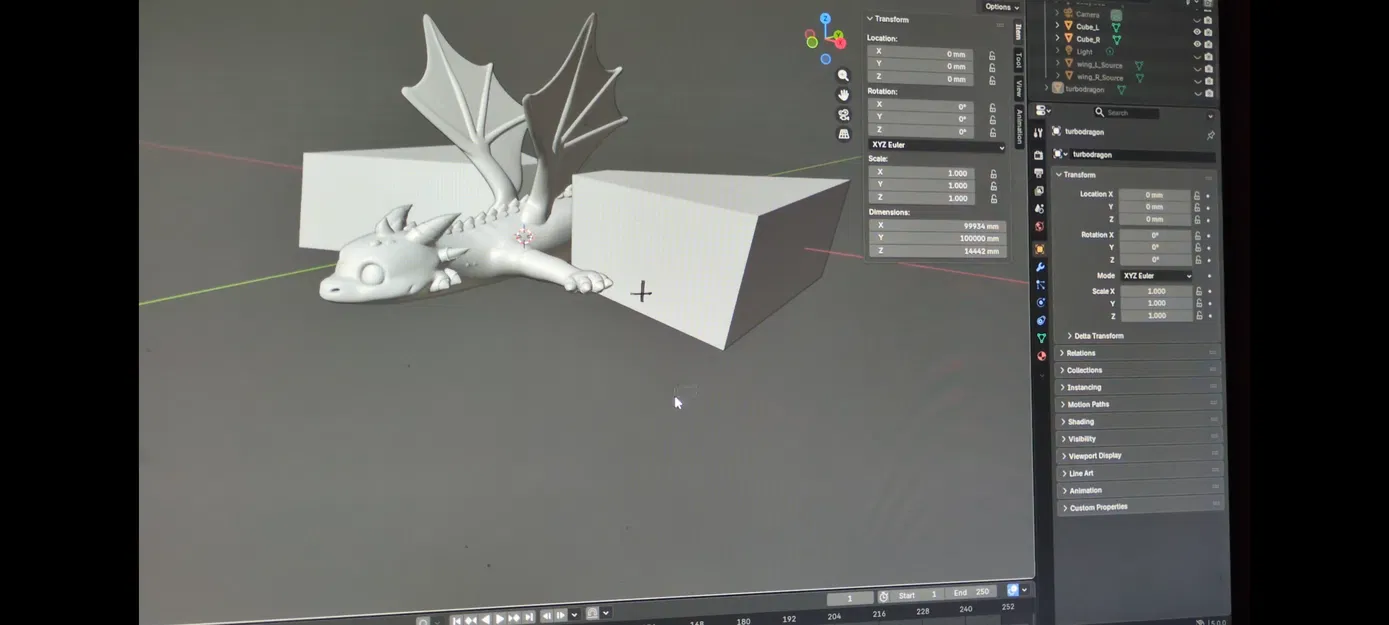Show wing_L_Source via its closed eye icon
The image size is (1389, 625).
click(x=1197, y=69)
